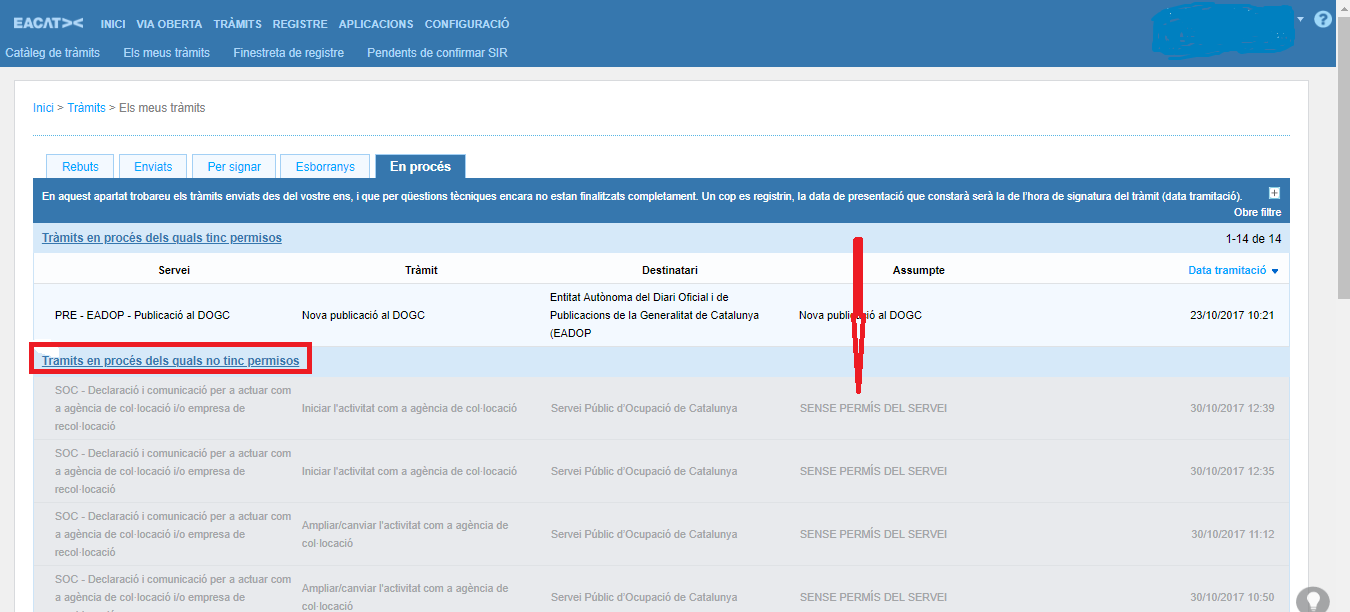This screenshot has height=612, width=1350.
Task: Click the EACAT logo
Action: (x=49, y=23)
